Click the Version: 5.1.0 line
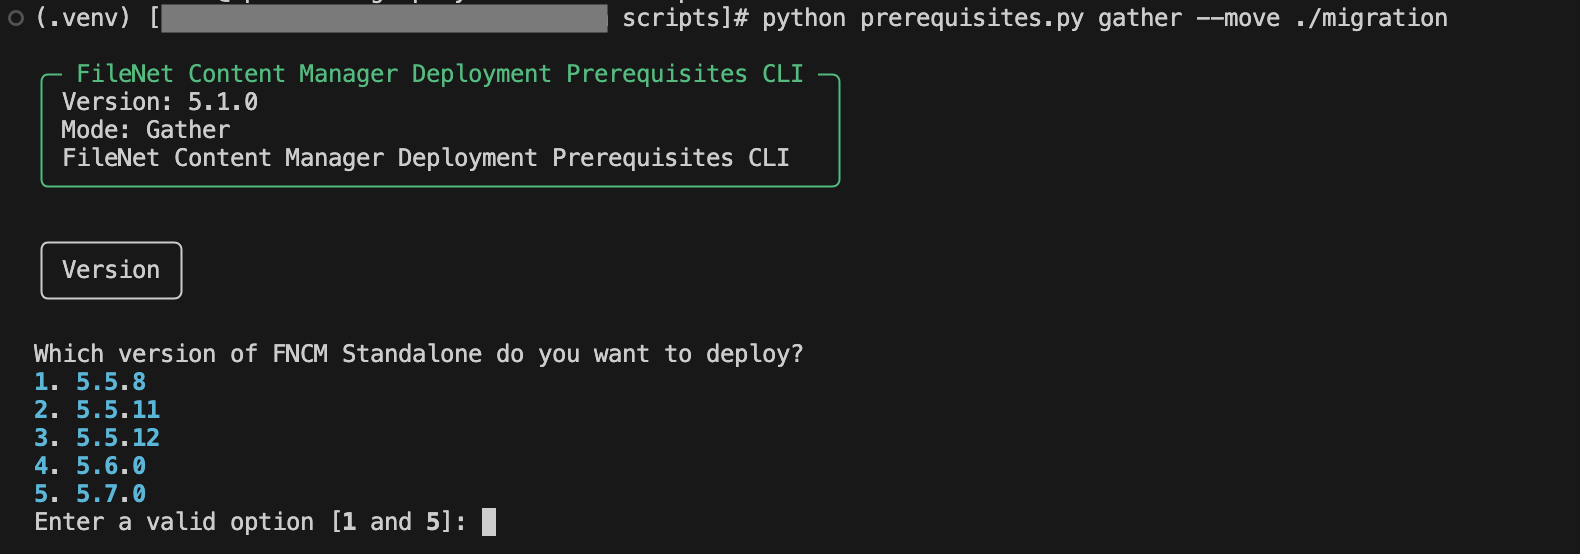 (160, 102)
